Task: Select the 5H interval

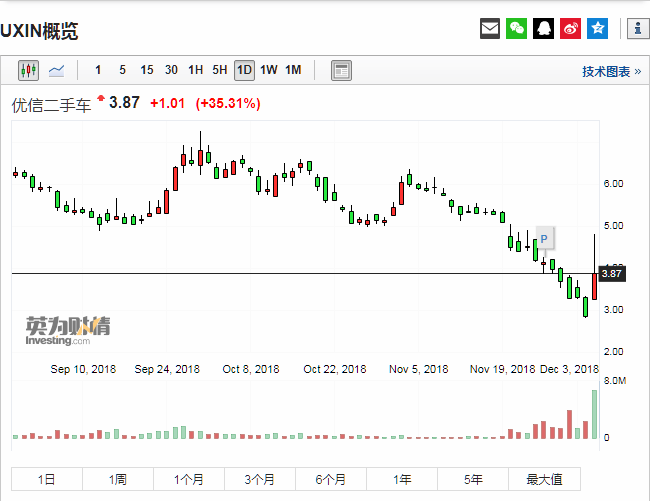Action: pos(220,70)
